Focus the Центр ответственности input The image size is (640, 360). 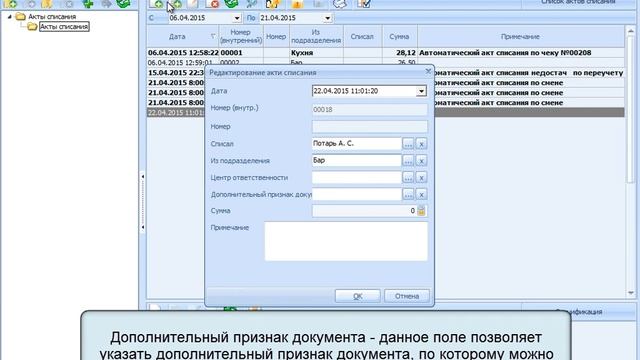(x=357, y=178)
